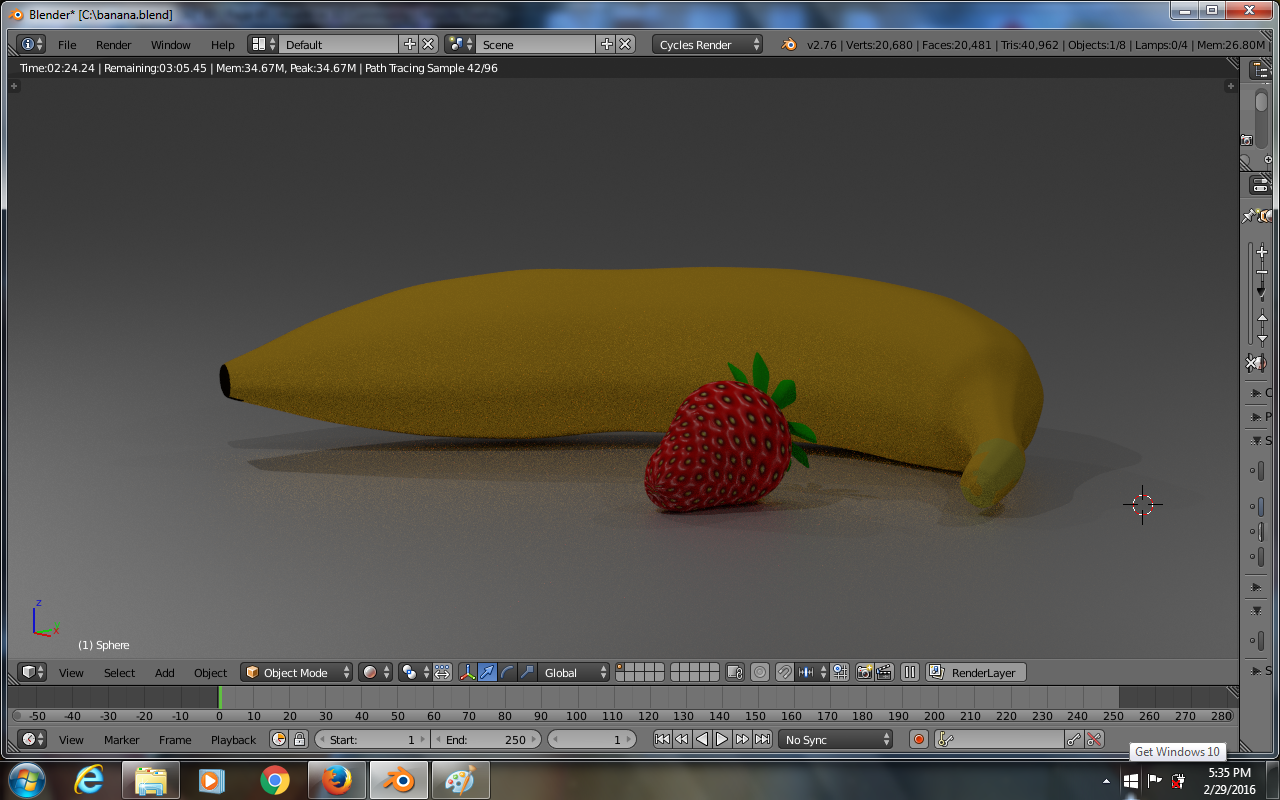This screenshot has width=1280, height=800.
Task: Toggle proportional editing circle icon
Action: (x=760, y=673)
